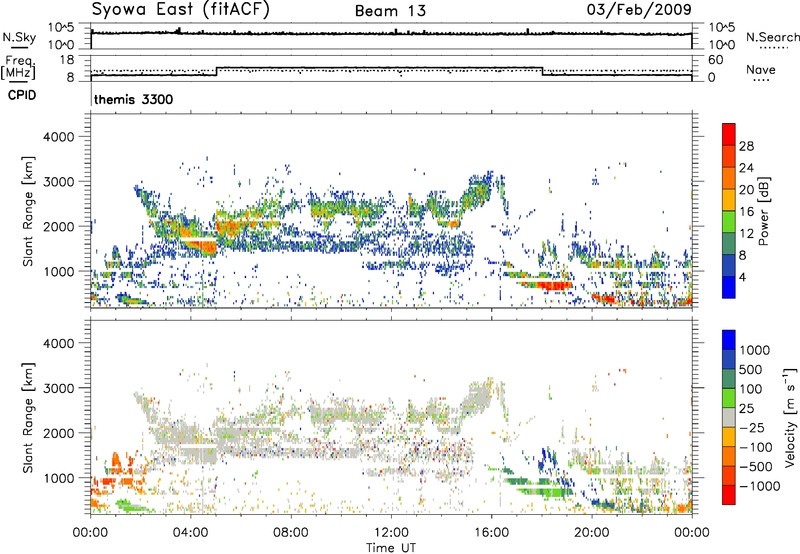Click the '-1000' tick on velocity scale
This screenshot has height=554, width=800.
coord(760,486)
